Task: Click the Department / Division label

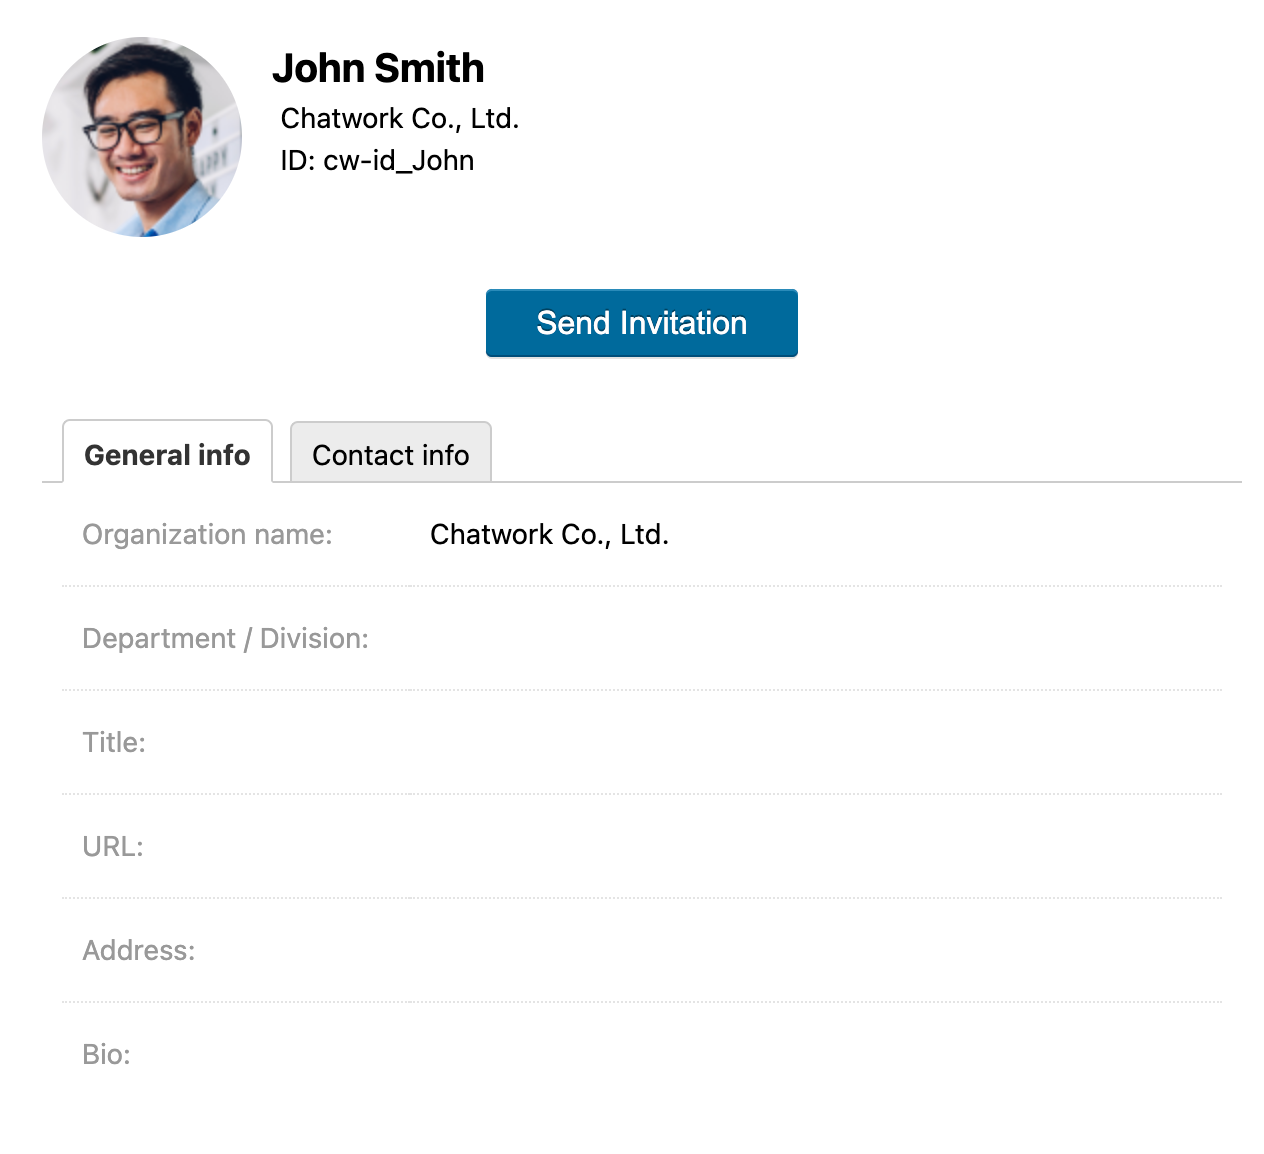Action: click(225, 638)
